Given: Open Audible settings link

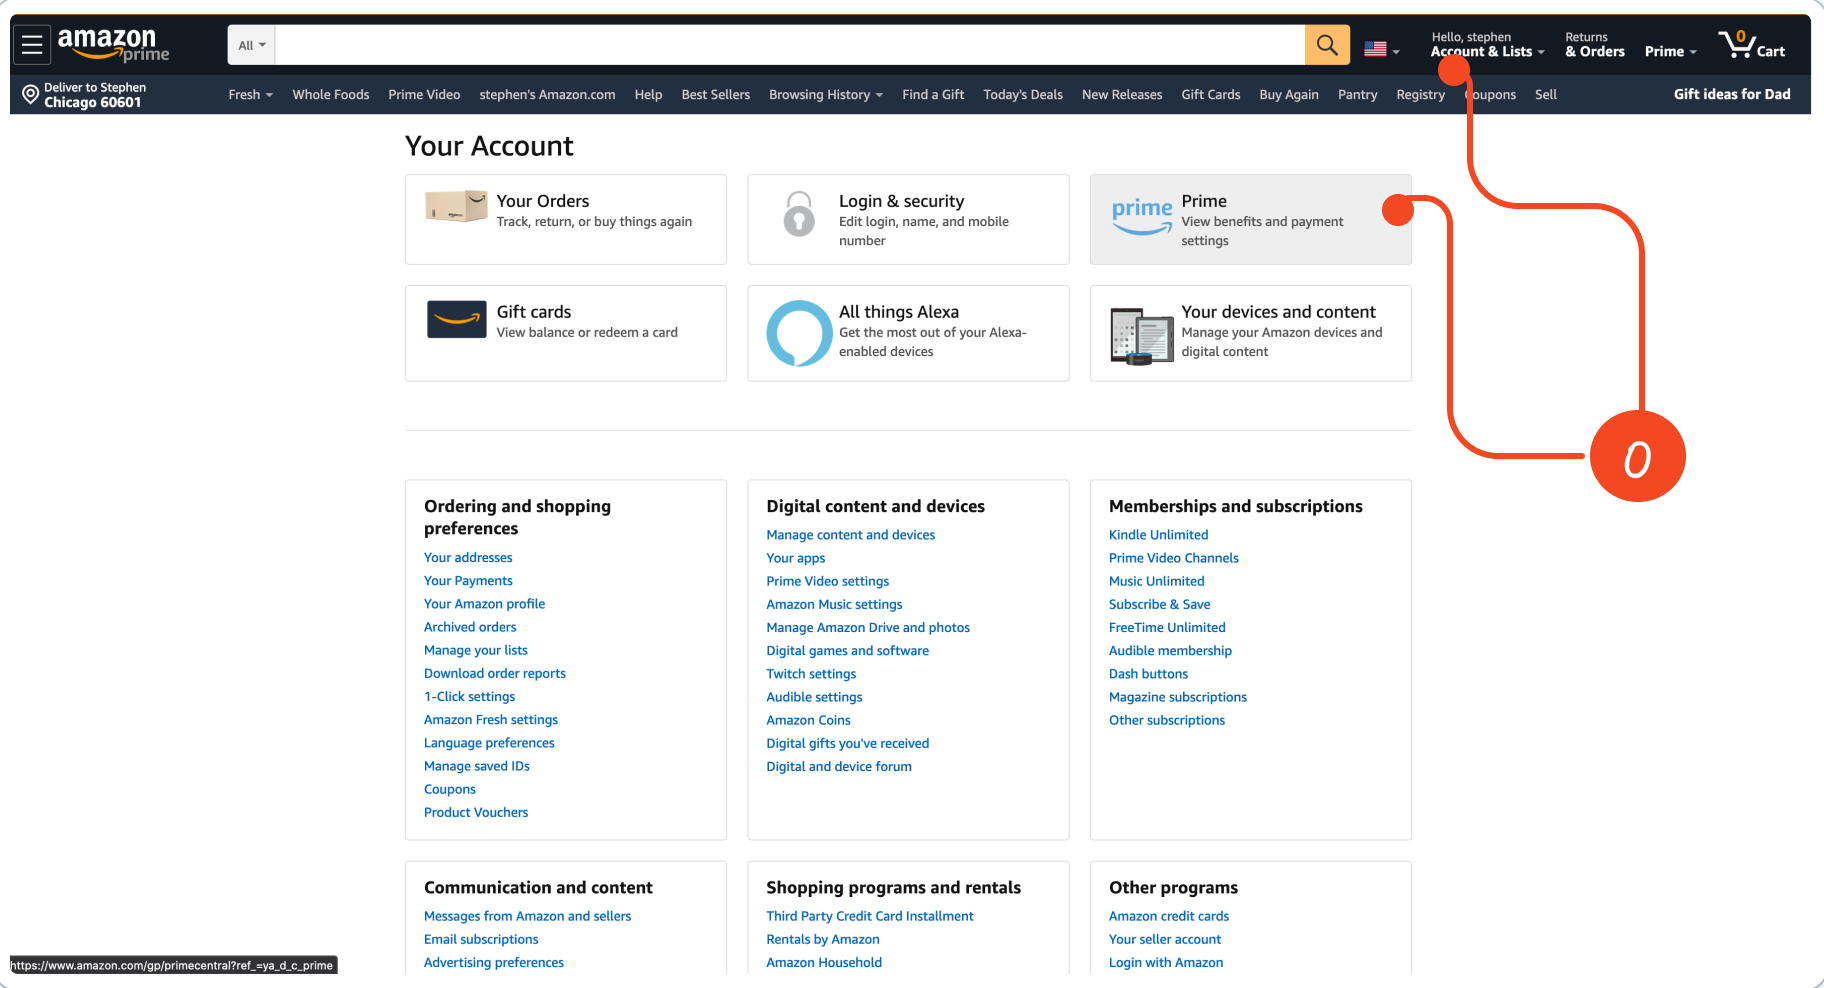Looking at the screenshot, I should [x=814, y=697].
